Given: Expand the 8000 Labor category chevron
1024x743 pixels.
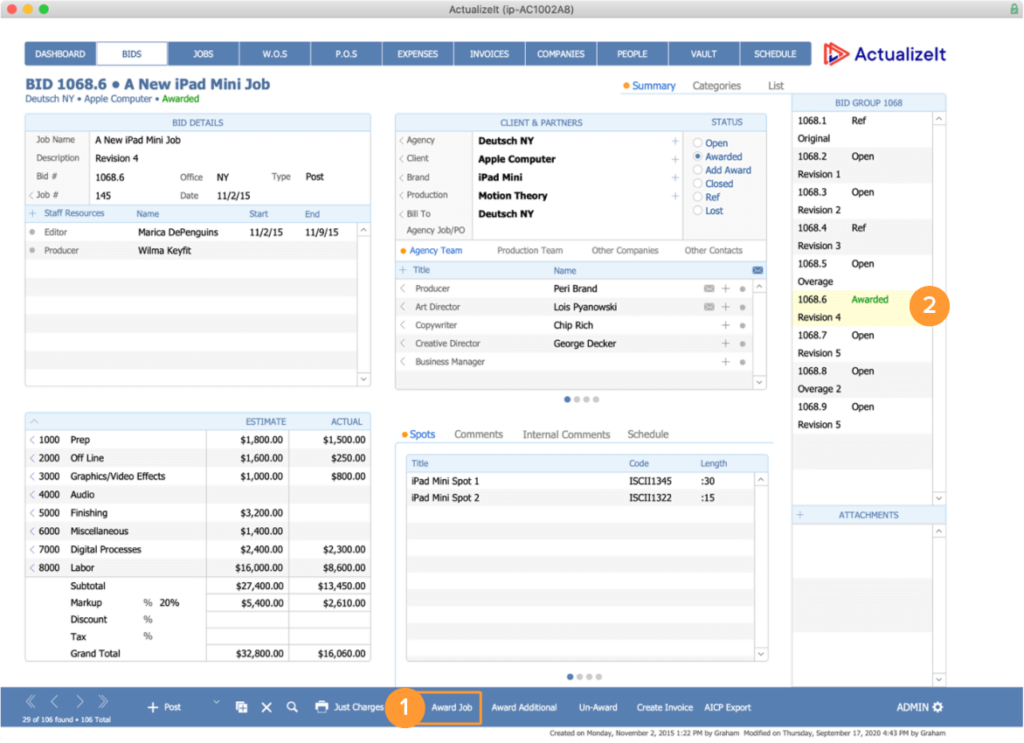Looking at the screenshot, I should click(32, 569).
